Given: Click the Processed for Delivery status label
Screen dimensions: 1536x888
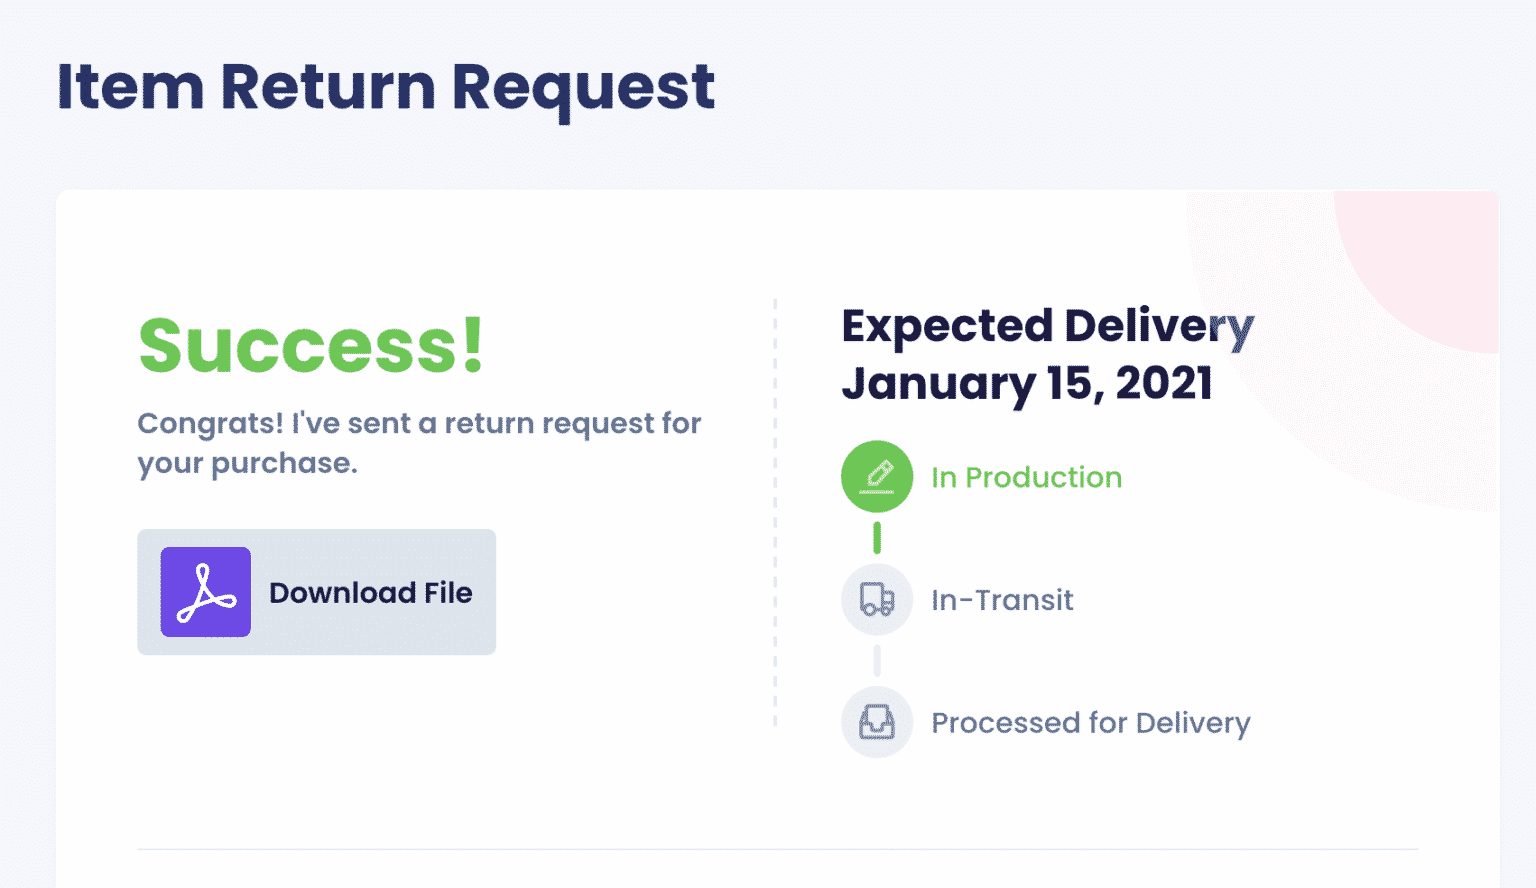Looking at the screenshot, I should (1090, 723).
